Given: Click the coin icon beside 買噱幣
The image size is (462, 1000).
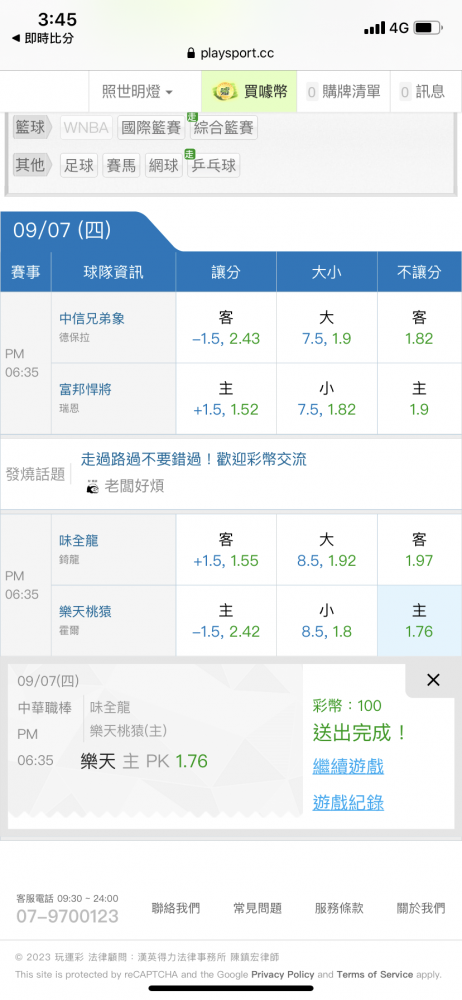Looking at the screenshot, I should point(225,92).
